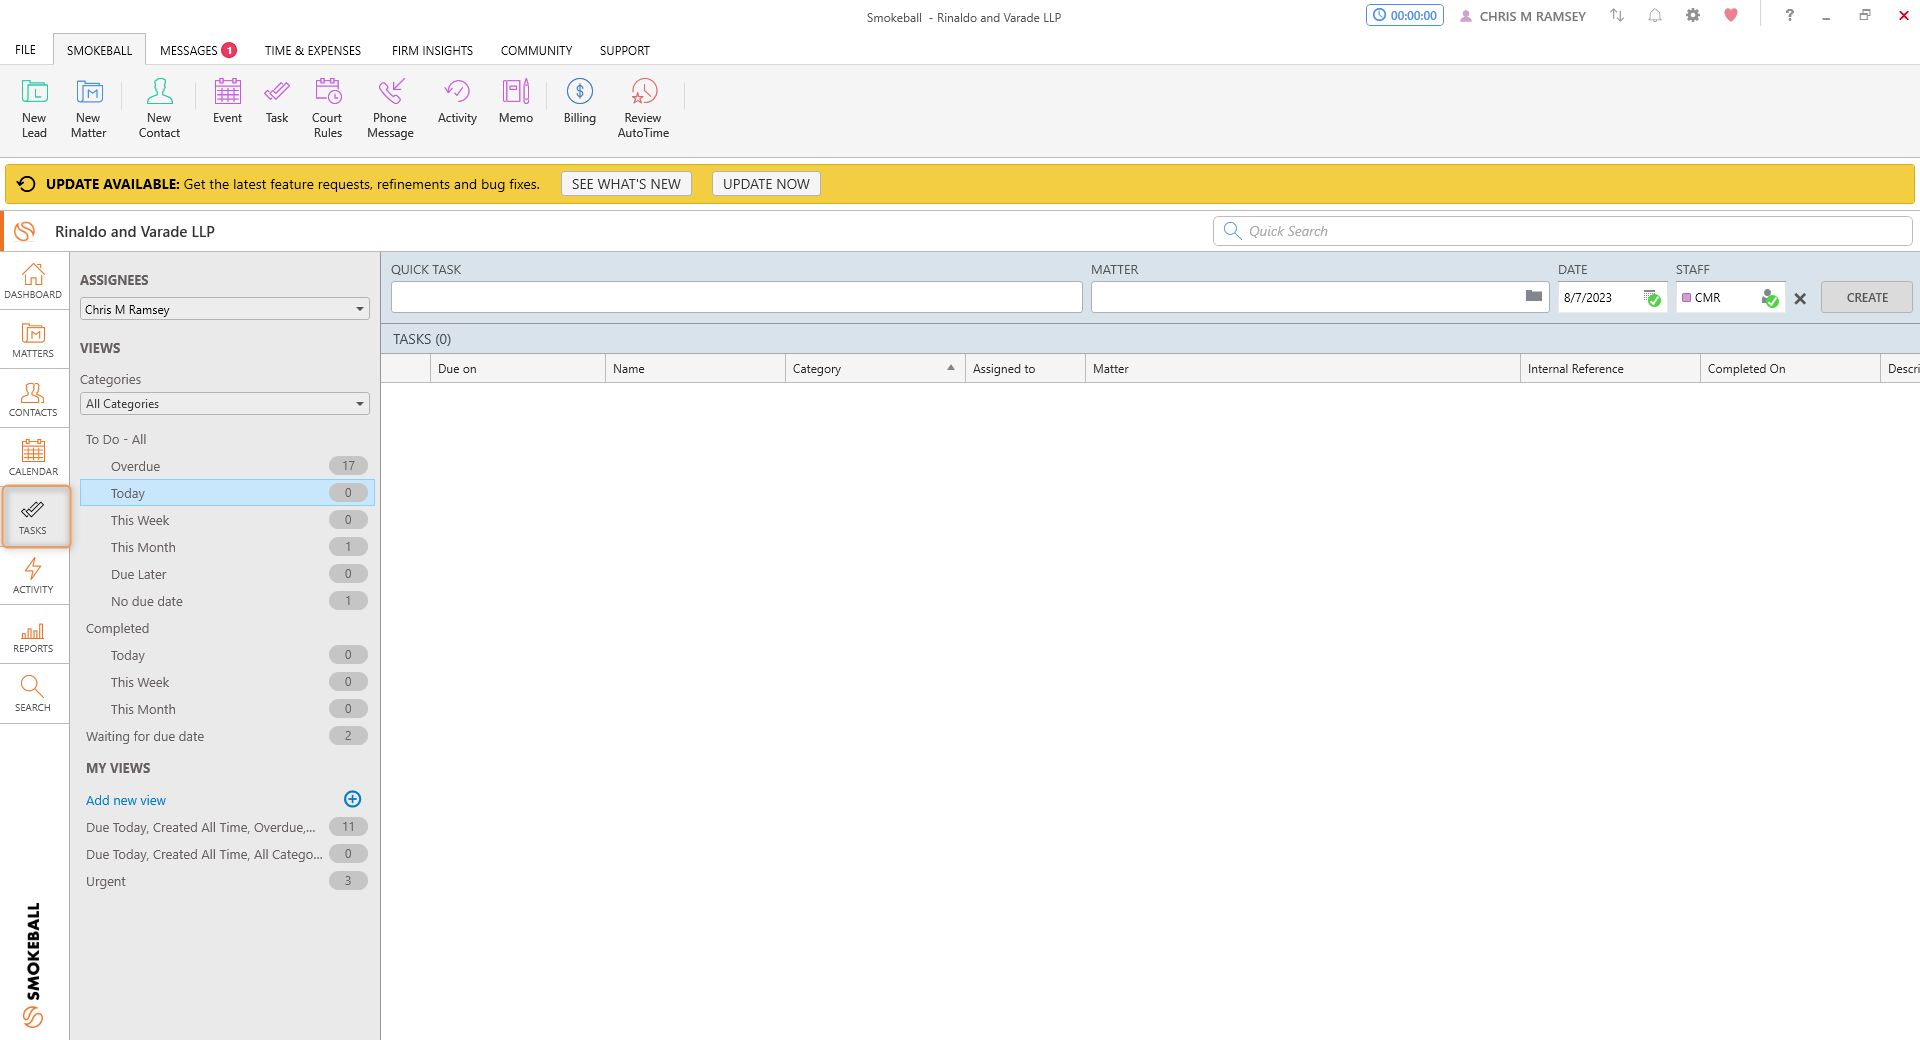Image resolution: width=1920 pixels, height=1040 pixels.
Task: Focus the Matter input field
Action: [1320, 297]
